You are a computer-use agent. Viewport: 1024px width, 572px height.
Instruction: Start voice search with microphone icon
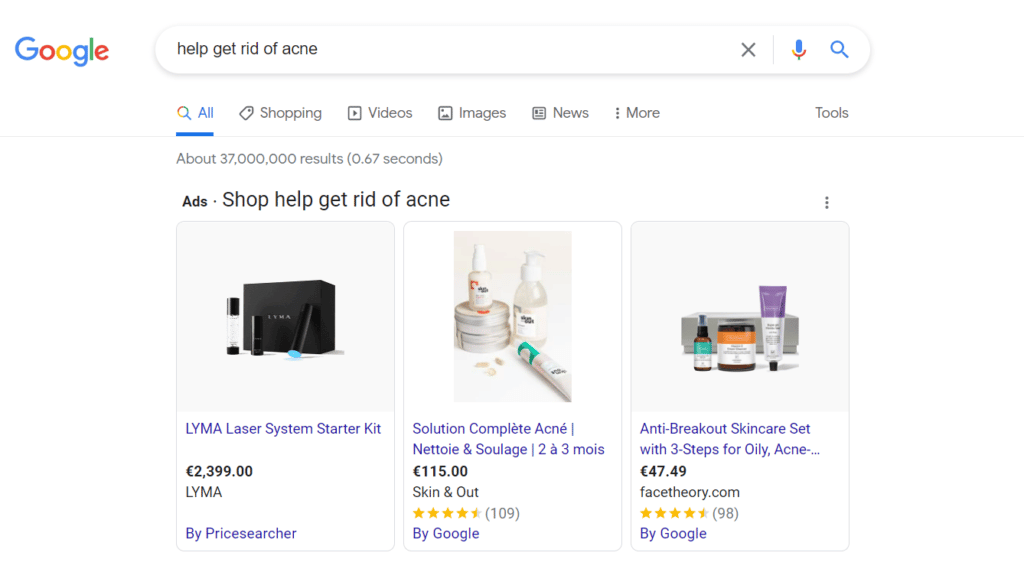[x=798, y=50]
